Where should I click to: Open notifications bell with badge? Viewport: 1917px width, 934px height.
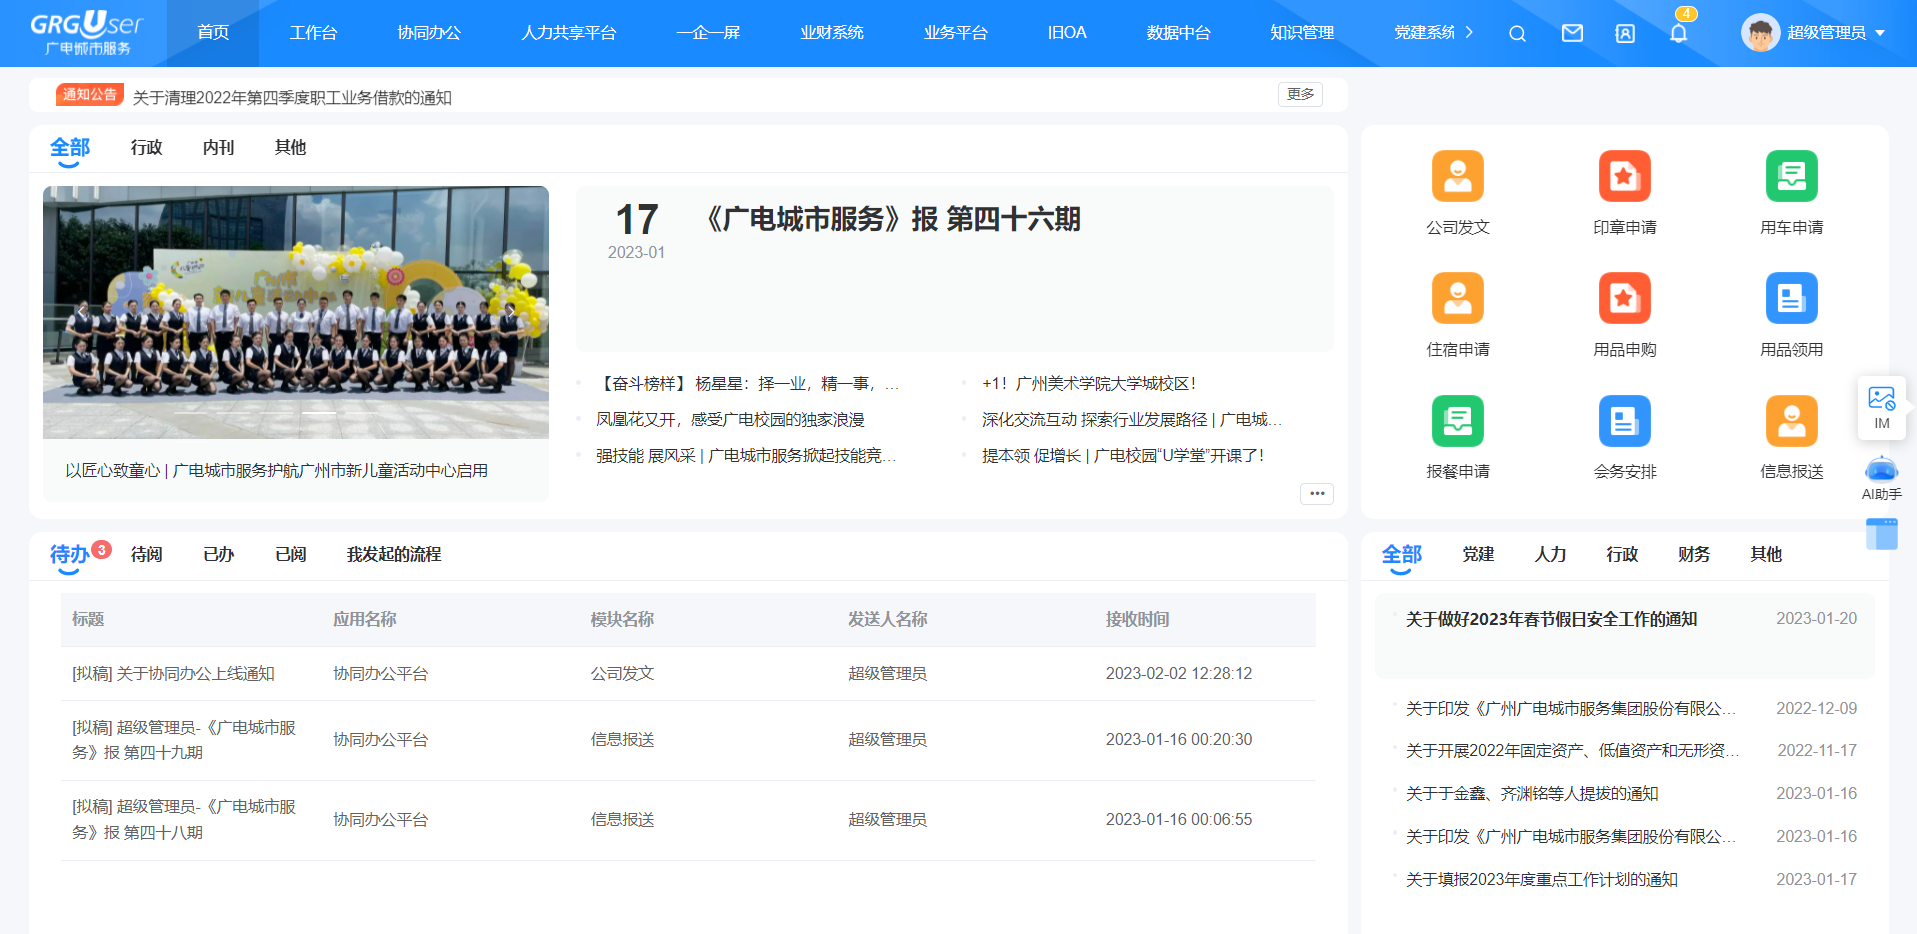tap(1678, 33)
